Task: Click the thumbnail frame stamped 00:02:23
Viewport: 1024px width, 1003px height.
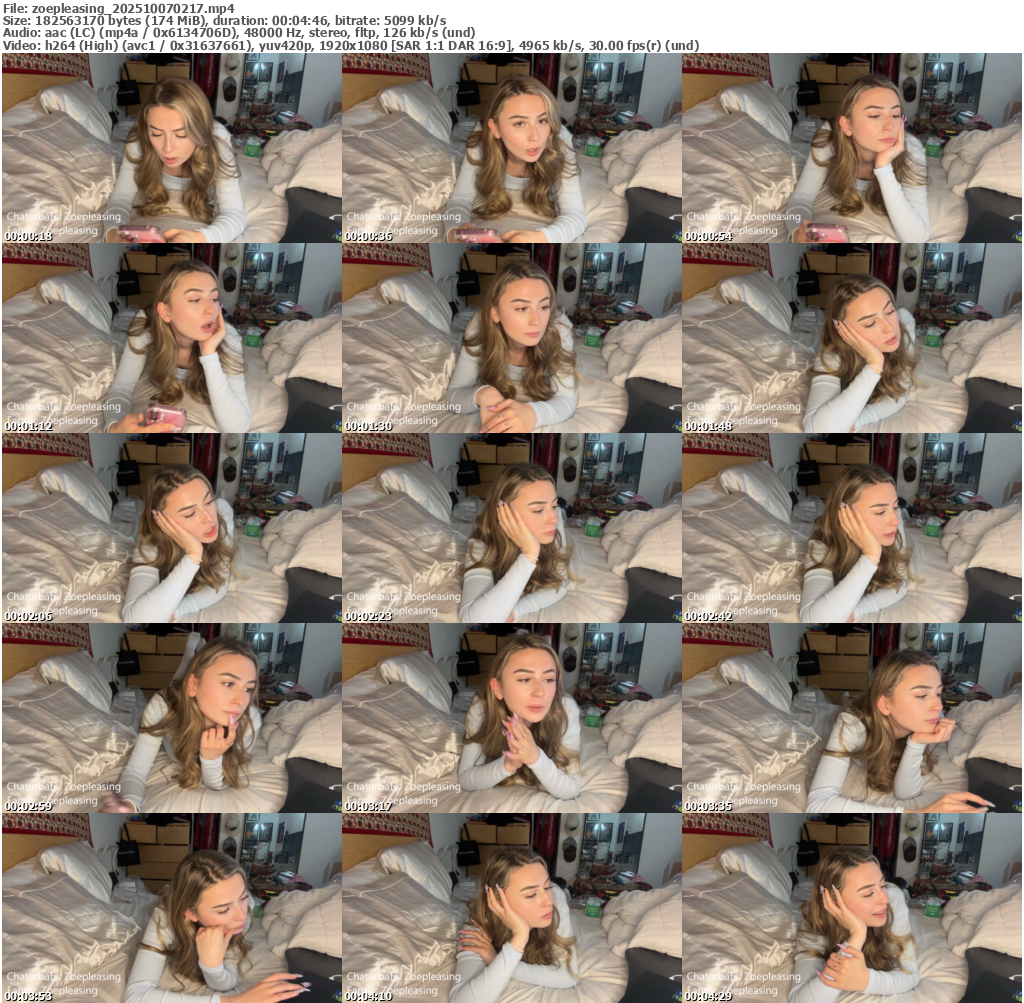Action: 511,528
